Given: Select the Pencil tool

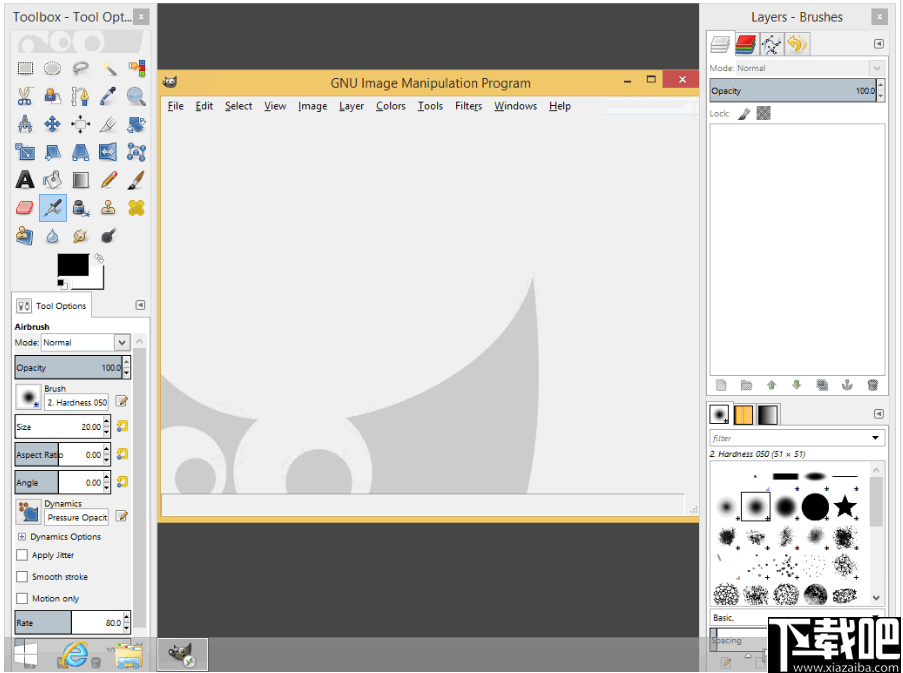Looking at the screenshot, I should [x=108, y=180].
